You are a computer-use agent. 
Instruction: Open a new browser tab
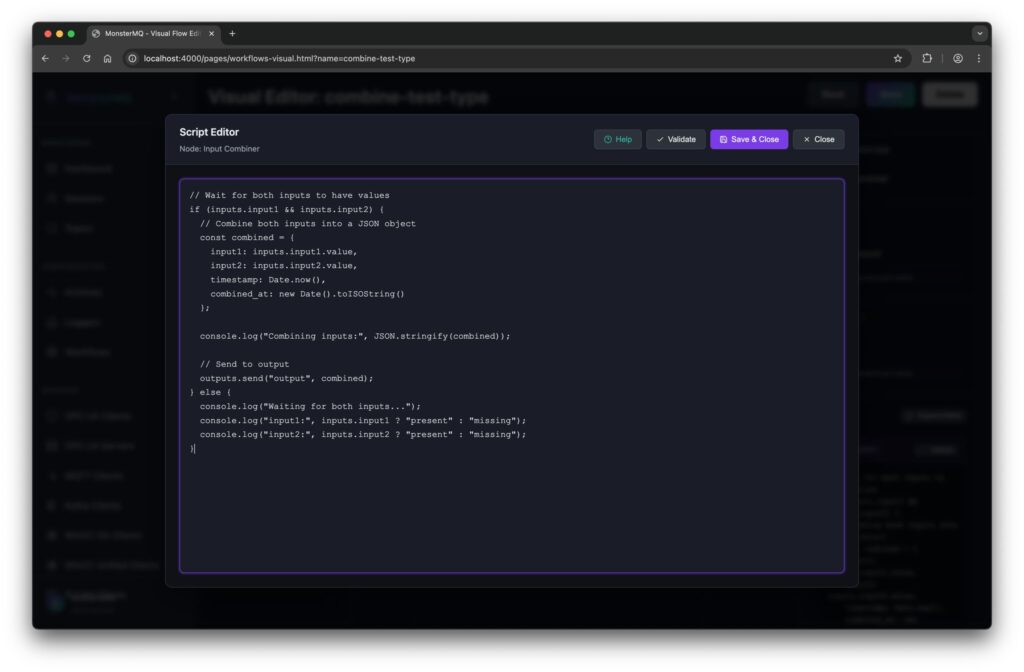point(233,33)
